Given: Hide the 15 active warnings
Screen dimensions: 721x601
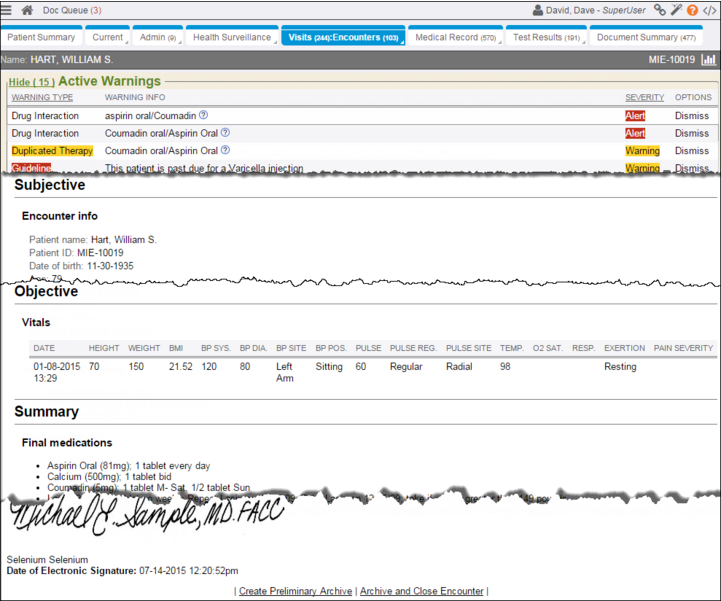Looking at the screenshot, I should tap(31, 82).
